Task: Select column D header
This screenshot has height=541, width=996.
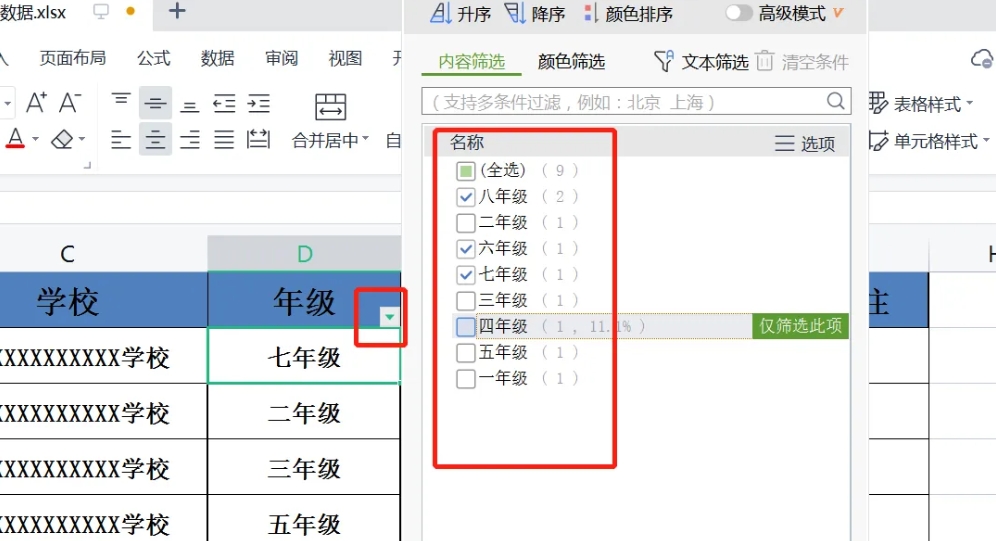Action: pyautogui.click(x=304, y=254)
